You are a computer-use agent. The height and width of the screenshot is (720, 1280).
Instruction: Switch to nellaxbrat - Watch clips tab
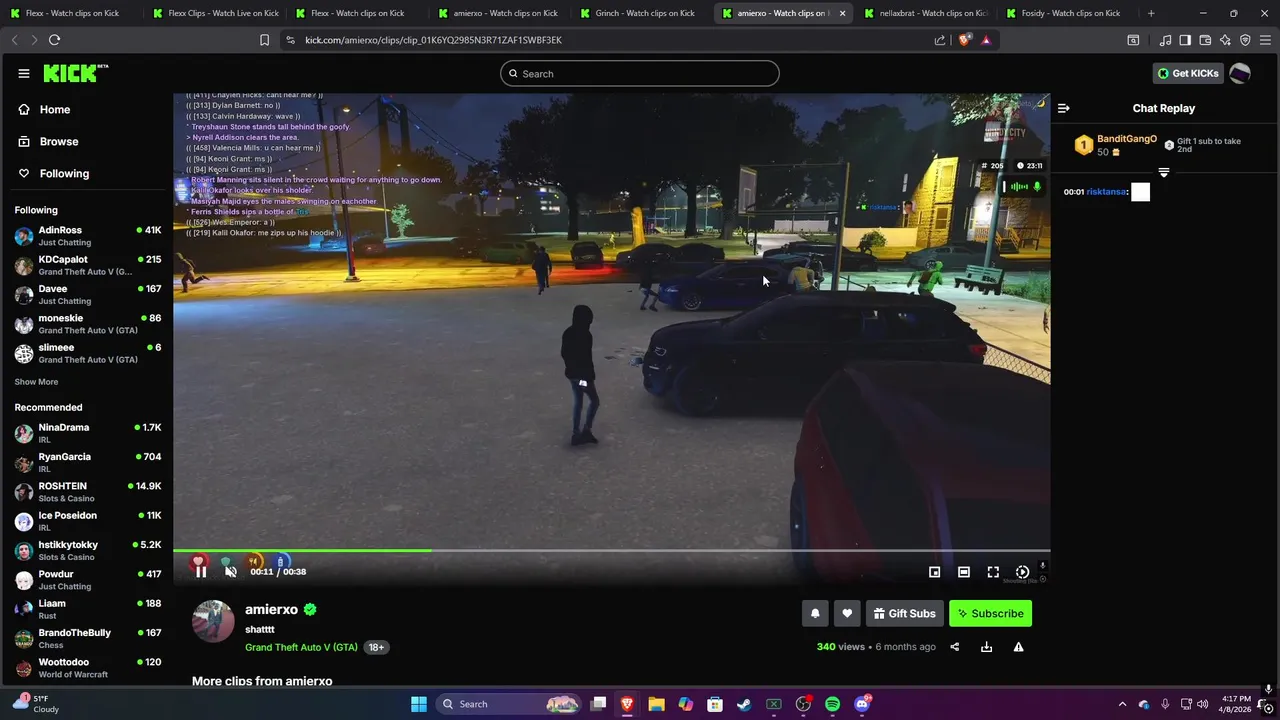(925, 13)
